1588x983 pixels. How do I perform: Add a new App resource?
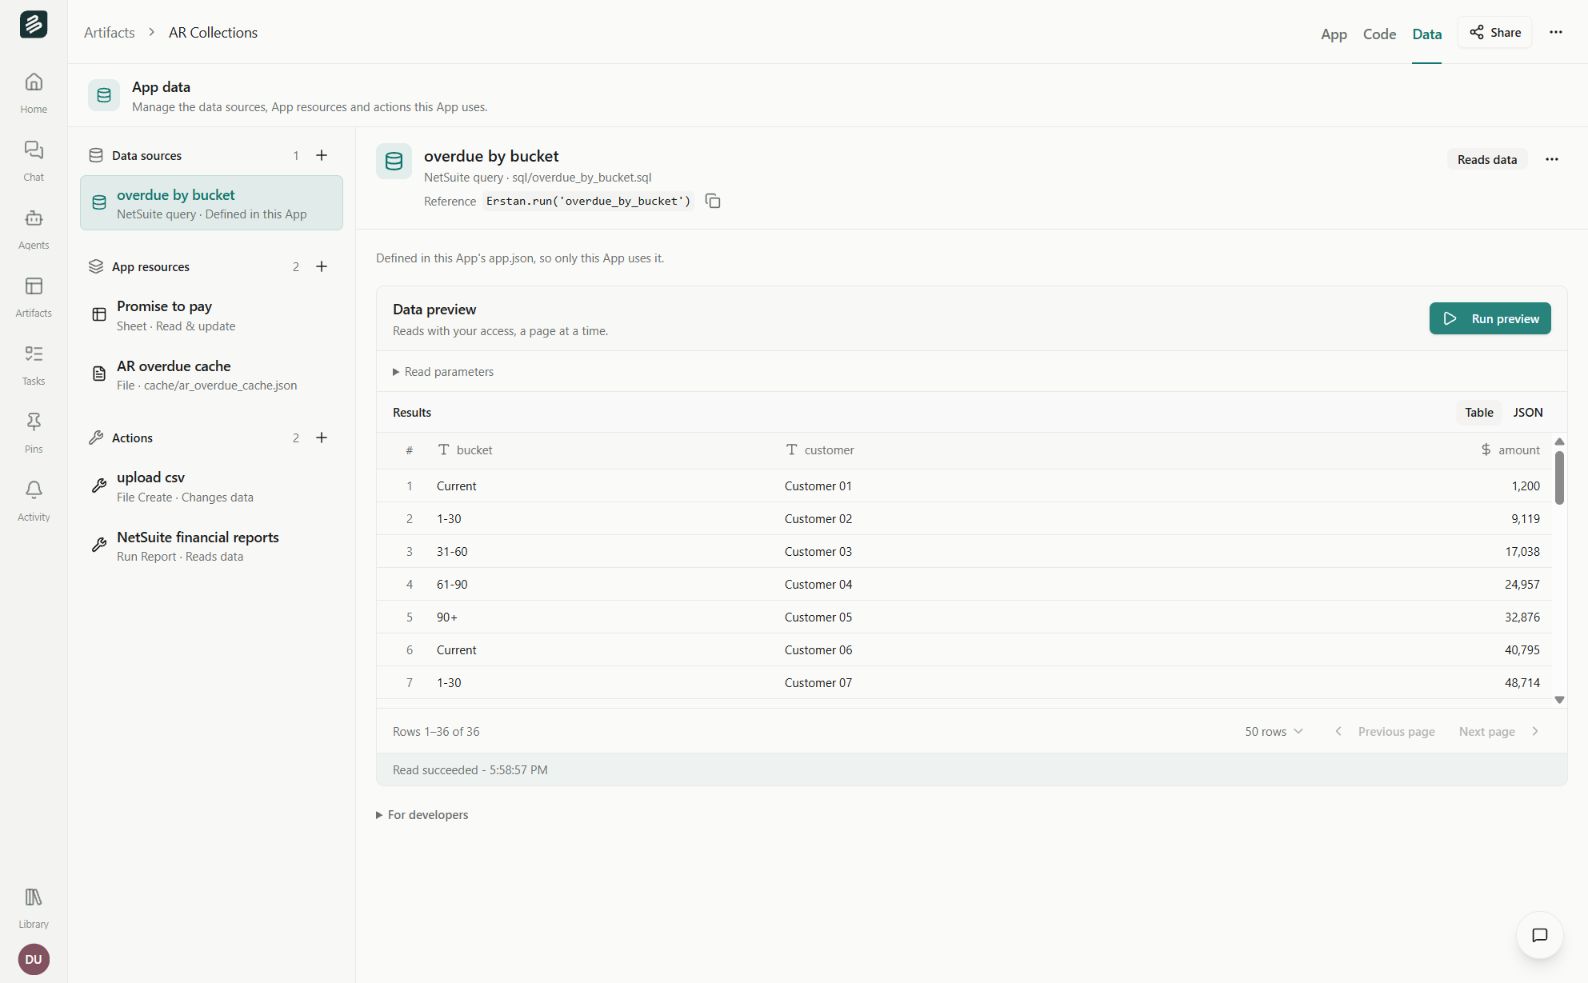[322, 266]
